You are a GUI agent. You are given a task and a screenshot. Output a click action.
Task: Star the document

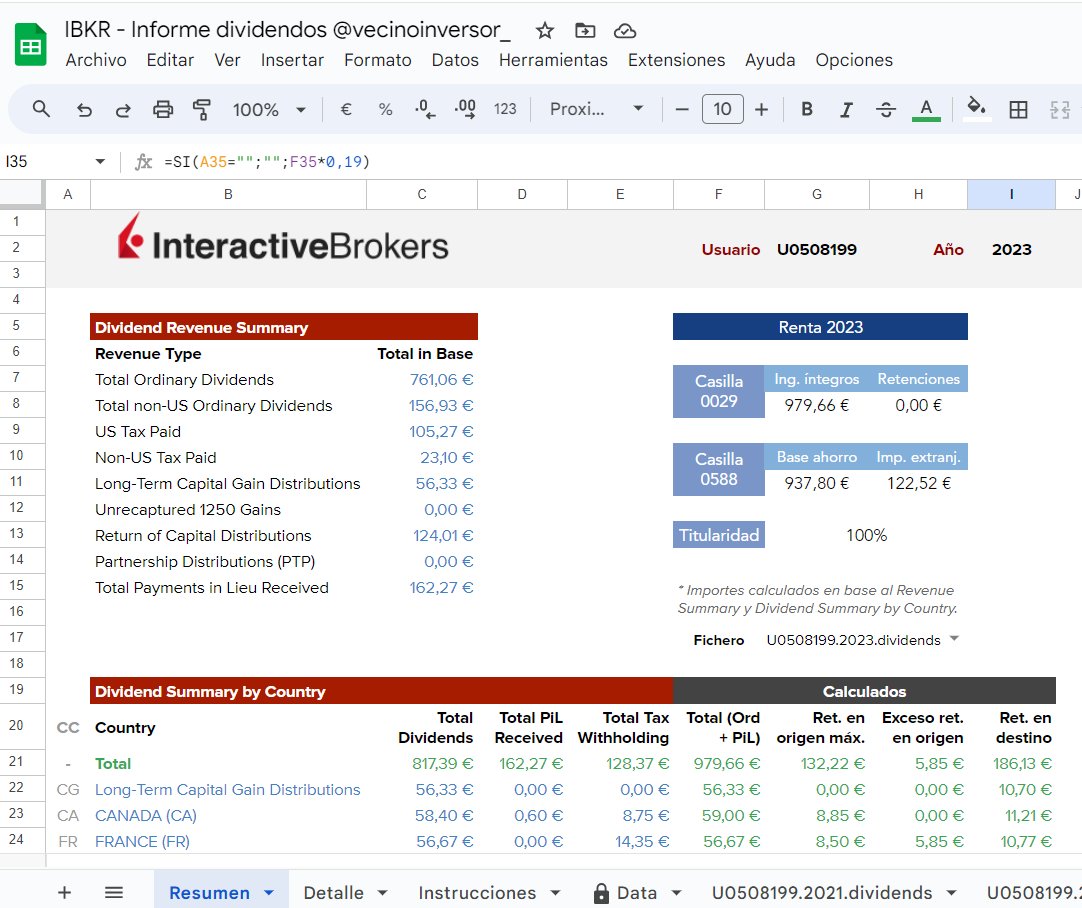coord(544,30)
